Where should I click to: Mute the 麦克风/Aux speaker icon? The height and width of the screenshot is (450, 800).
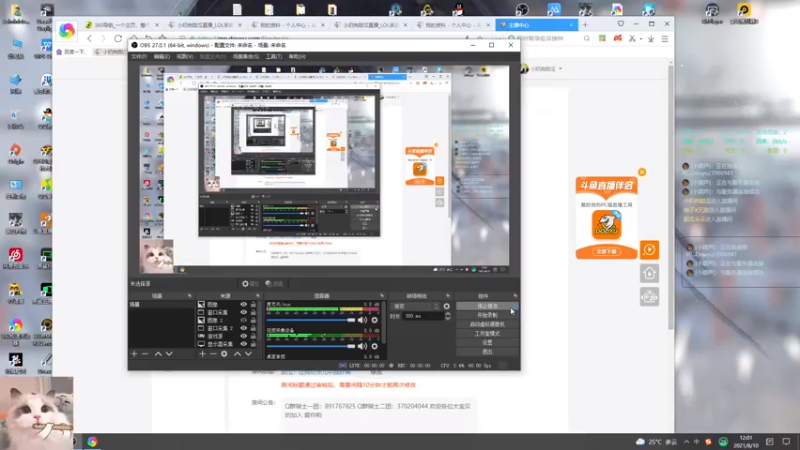pyautogui.click(x=362, y=320)
